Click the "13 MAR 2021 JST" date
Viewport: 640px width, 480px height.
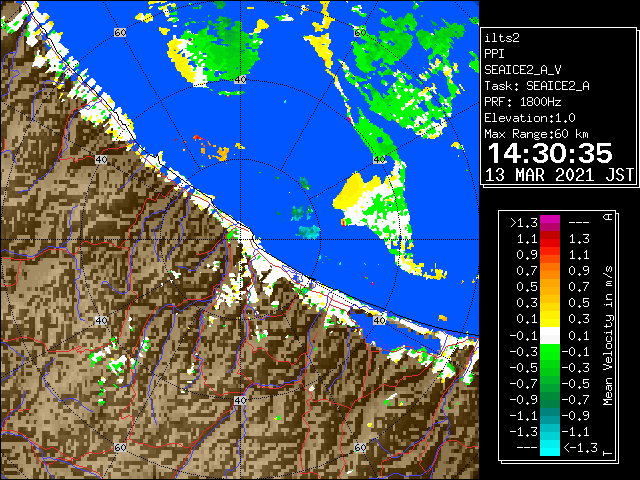(x=559, y=175)
